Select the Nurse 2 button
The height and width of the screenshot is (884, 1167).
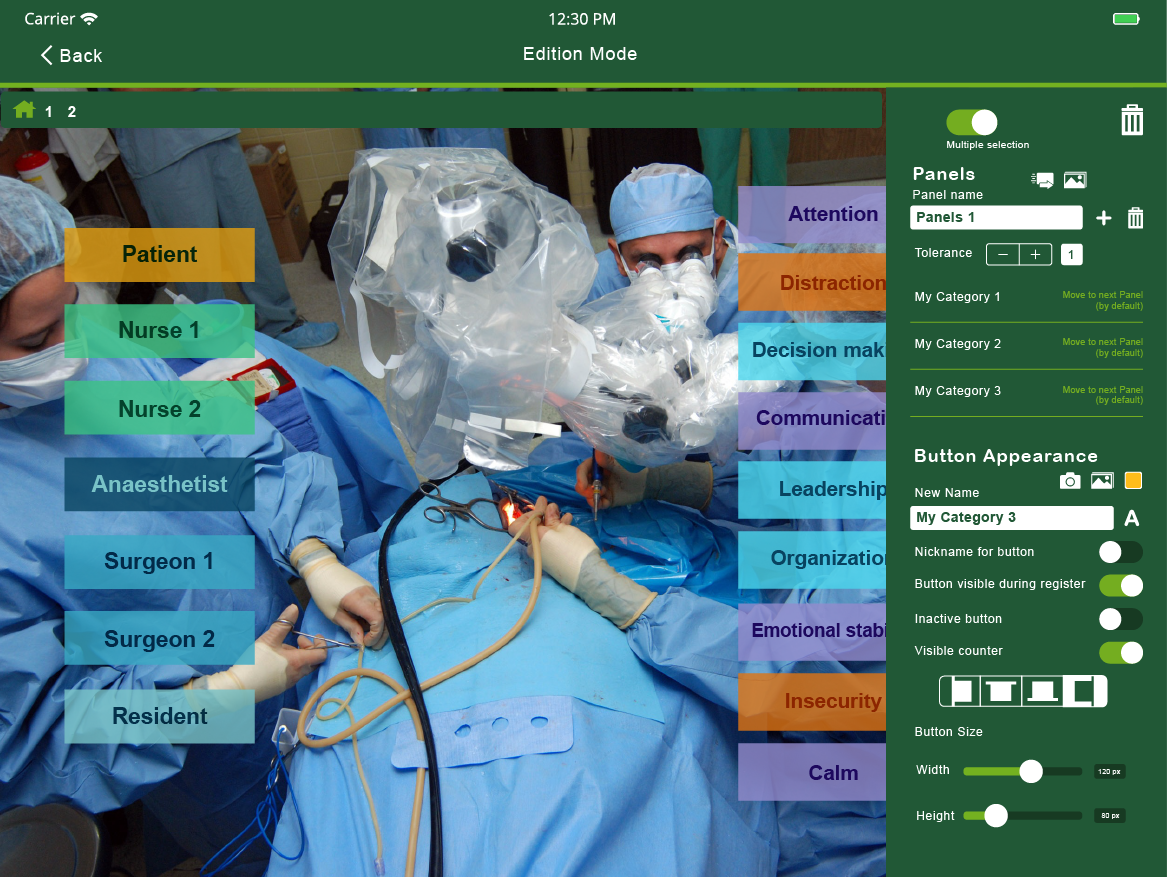pyautogui.click(x=159, y=409)
